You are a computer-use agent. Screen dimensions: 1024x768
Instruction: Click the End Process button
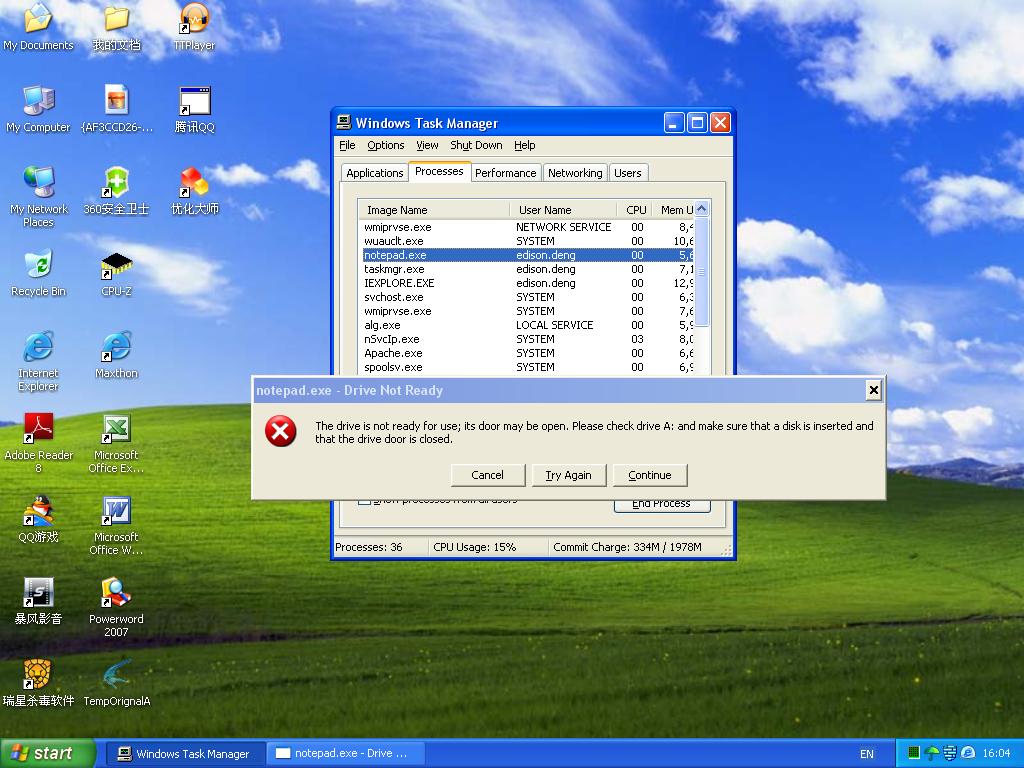662,505
